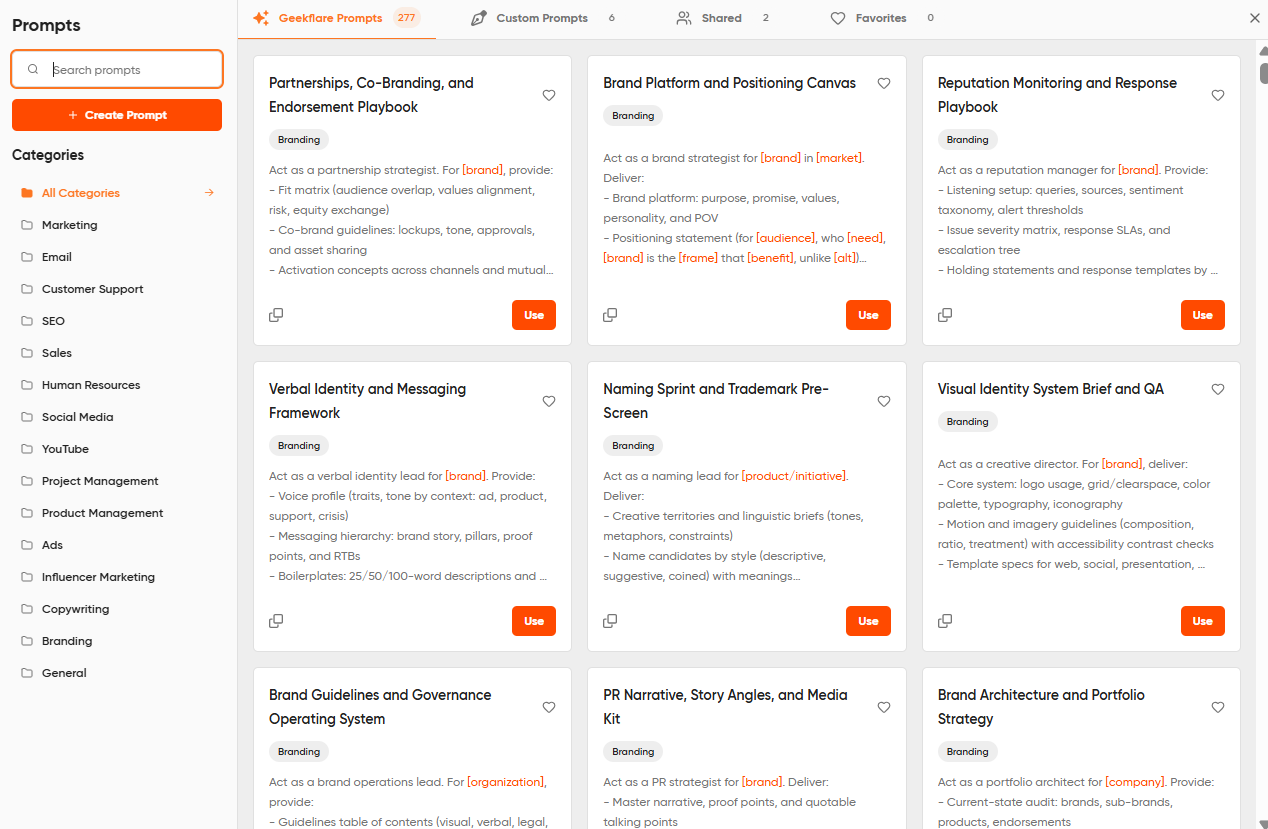
Task: Click the Marketing category folder icon
Action: pos(27,225)
